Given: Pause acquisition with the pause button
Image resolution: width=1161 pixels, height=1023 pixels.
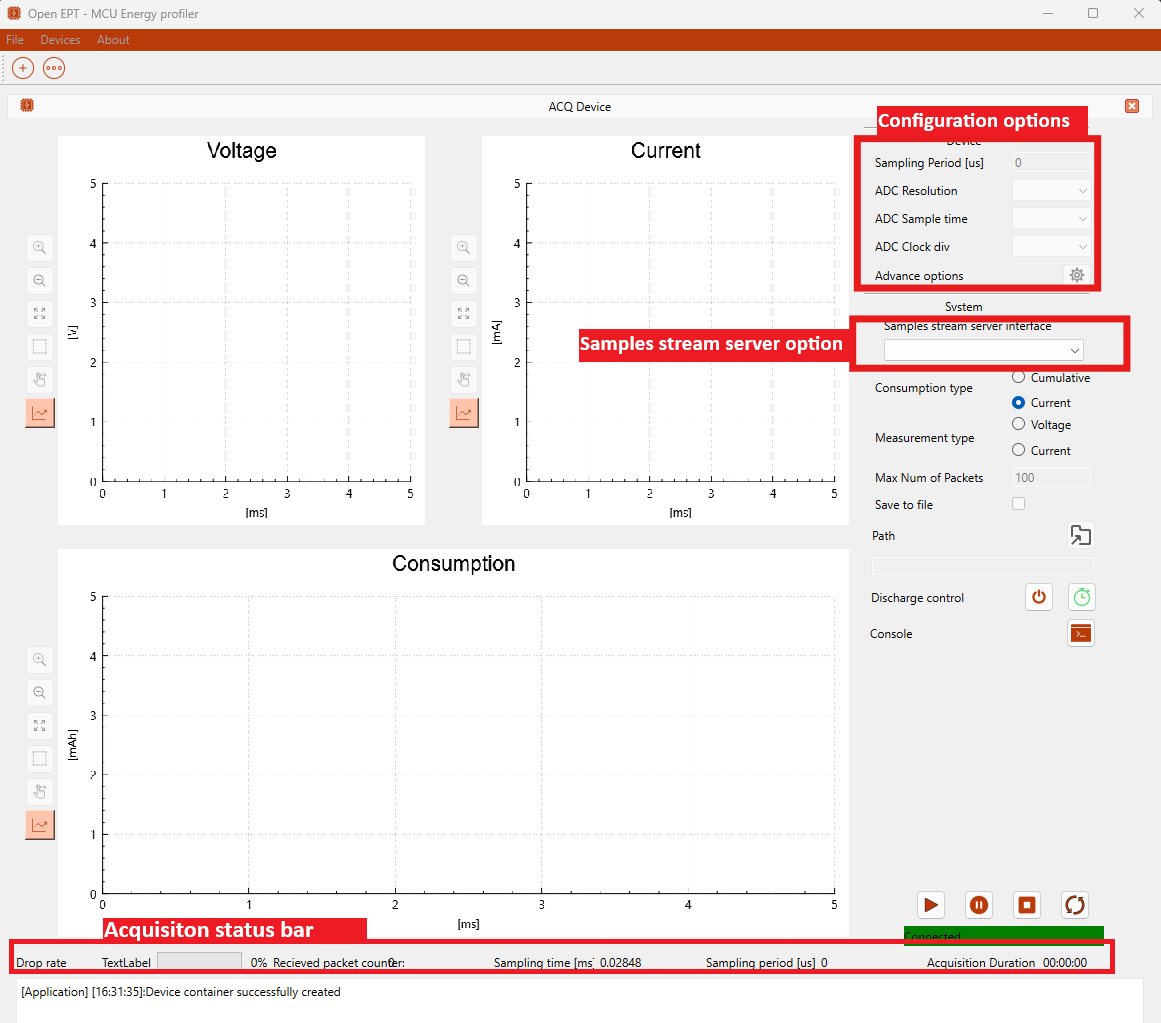Looking at the screenshot, I should [979, 905].
